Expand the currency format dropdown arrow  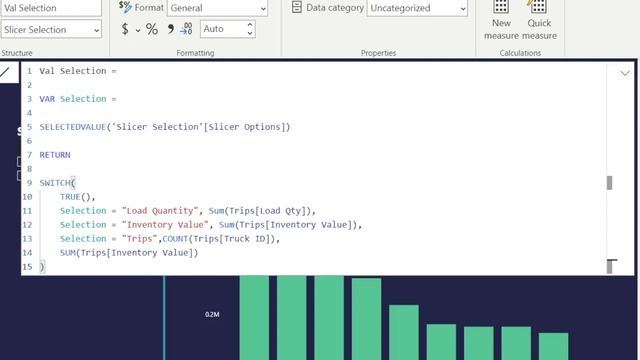coord(138,30)
